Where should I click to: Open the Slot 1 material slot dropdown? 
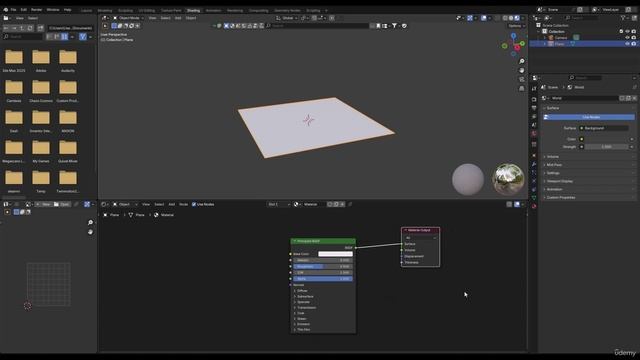tap(279, 204)
